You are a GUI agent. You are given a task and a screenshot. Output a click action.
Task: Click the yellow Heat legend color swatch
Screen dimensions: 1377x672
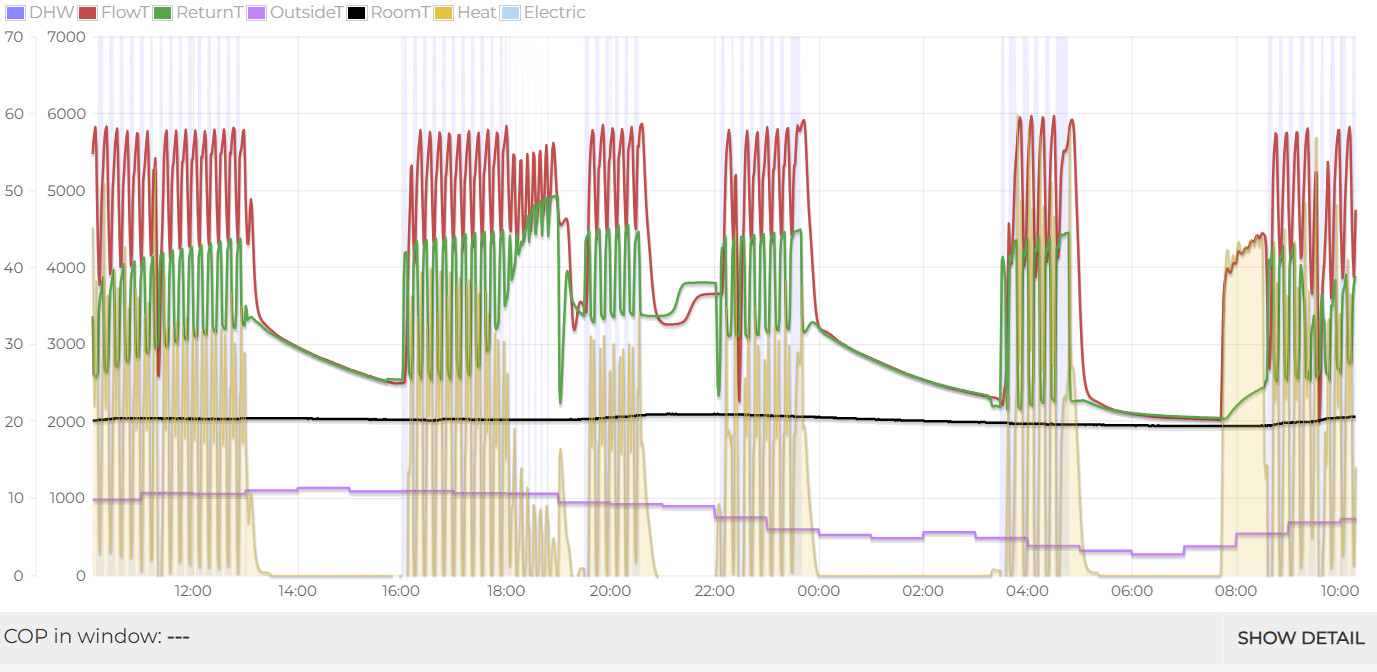pyautogui.click(x=444, y=13)
